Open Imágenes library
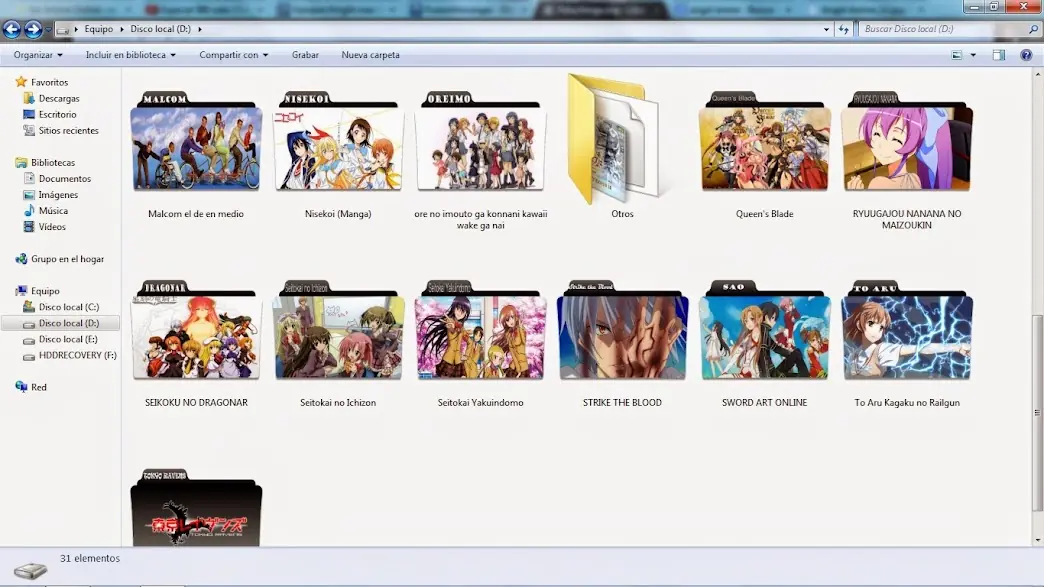 [x=58, y=194]
